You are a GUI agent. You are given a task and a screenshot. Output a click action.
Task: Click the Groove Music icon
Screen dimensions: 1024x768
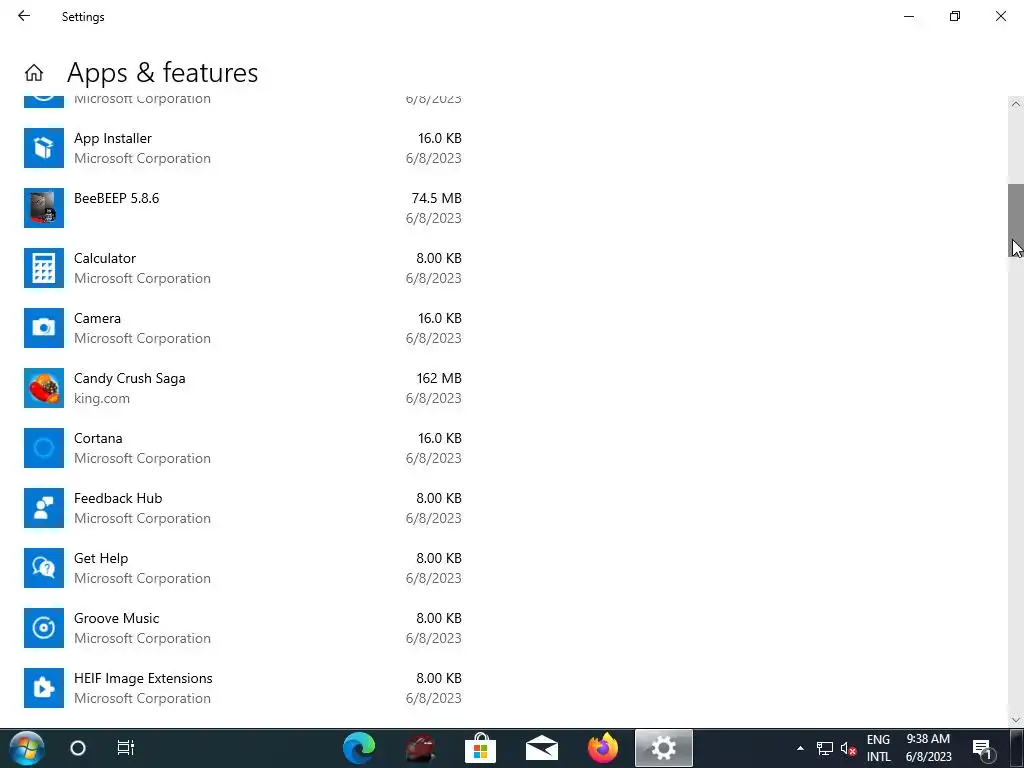[x=44, y=628]
